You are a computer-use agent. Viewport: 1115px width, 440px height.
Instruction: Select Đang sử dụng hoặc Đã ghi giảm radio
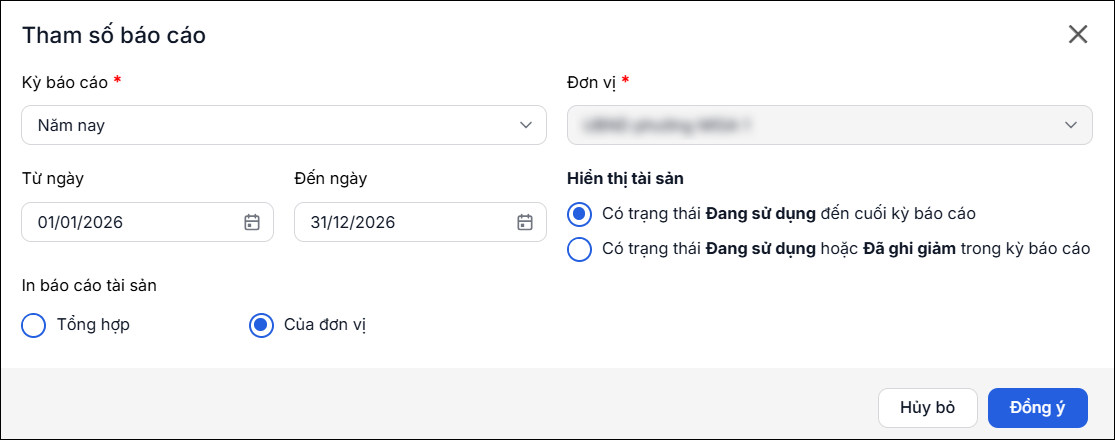[x=580, y=249]
